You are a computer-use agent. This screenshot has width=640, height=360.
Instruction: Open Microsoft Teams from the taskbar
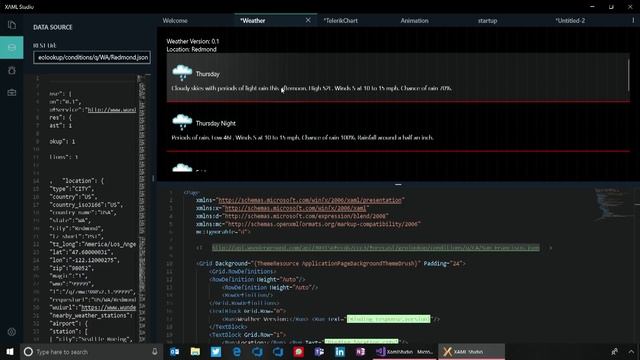[x=319, y=351]
